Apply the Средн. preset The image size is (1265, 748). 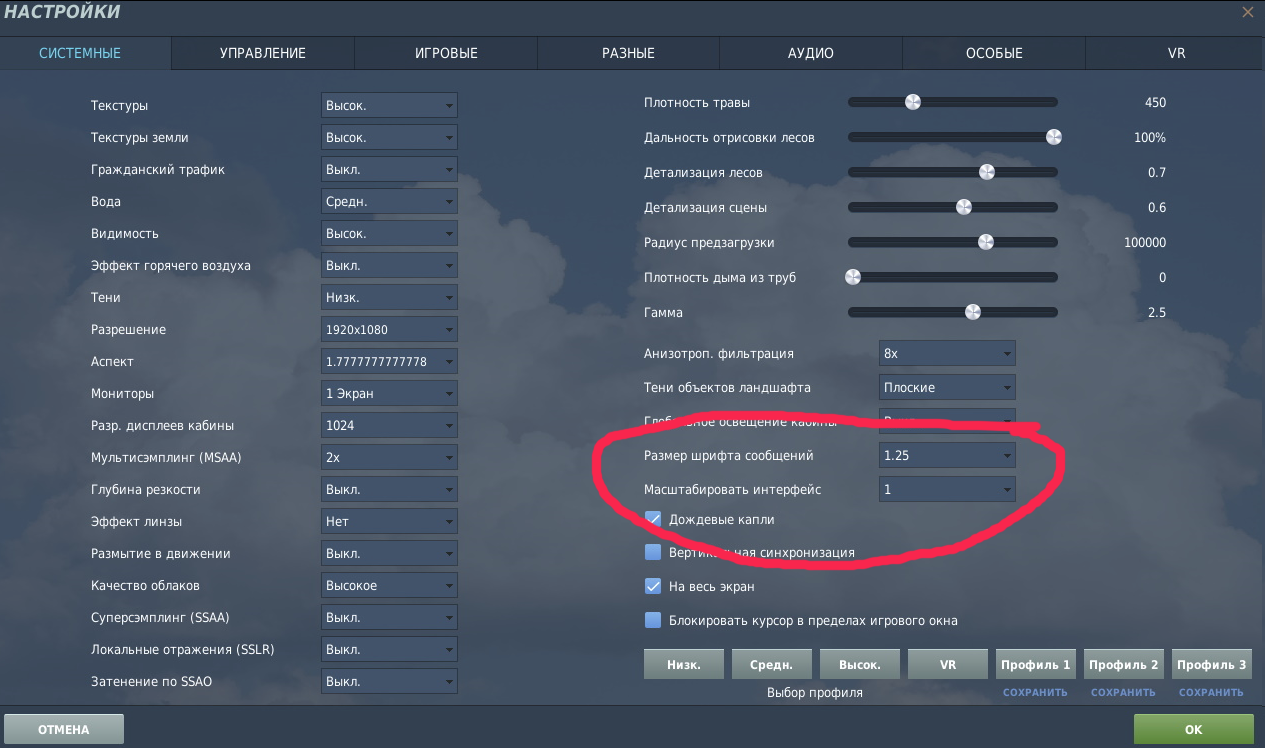point(771,665)
